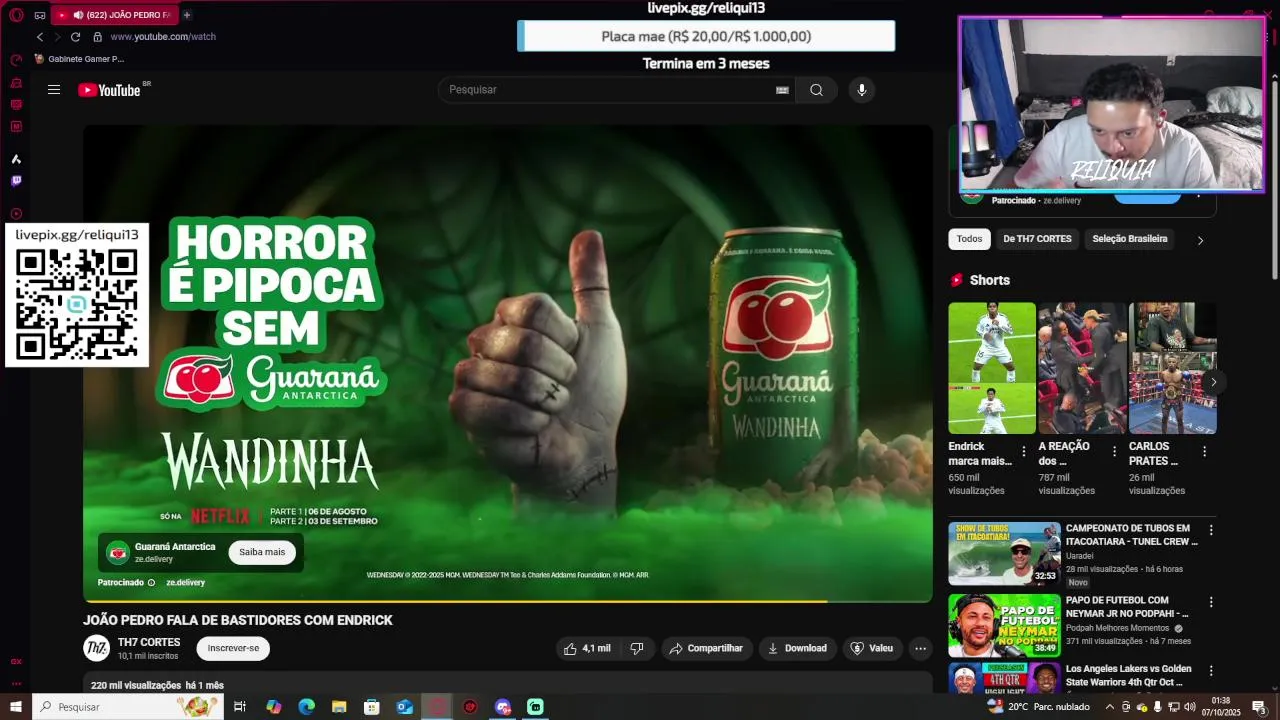Open a new browser tab
The width and height of the screenshot is (1280, 720).
[x=187, y=15]
